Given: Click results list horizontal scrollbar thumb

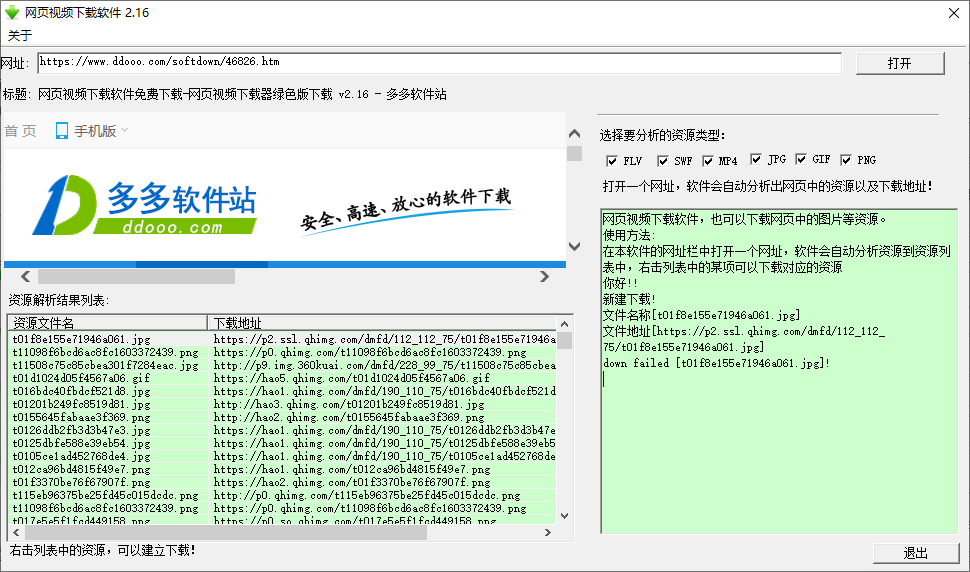Looking at the screenshot, I should pos(226,532).
